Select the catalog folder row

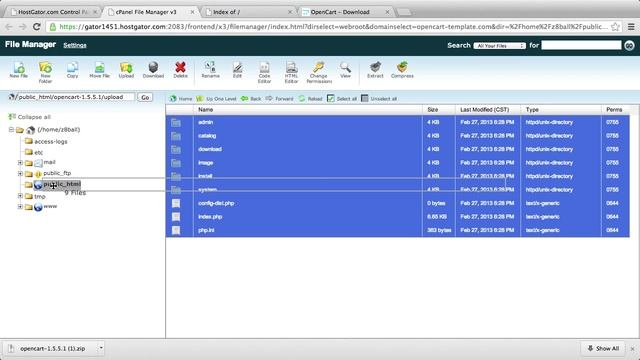pyautogui.click(x=398, y=136)
